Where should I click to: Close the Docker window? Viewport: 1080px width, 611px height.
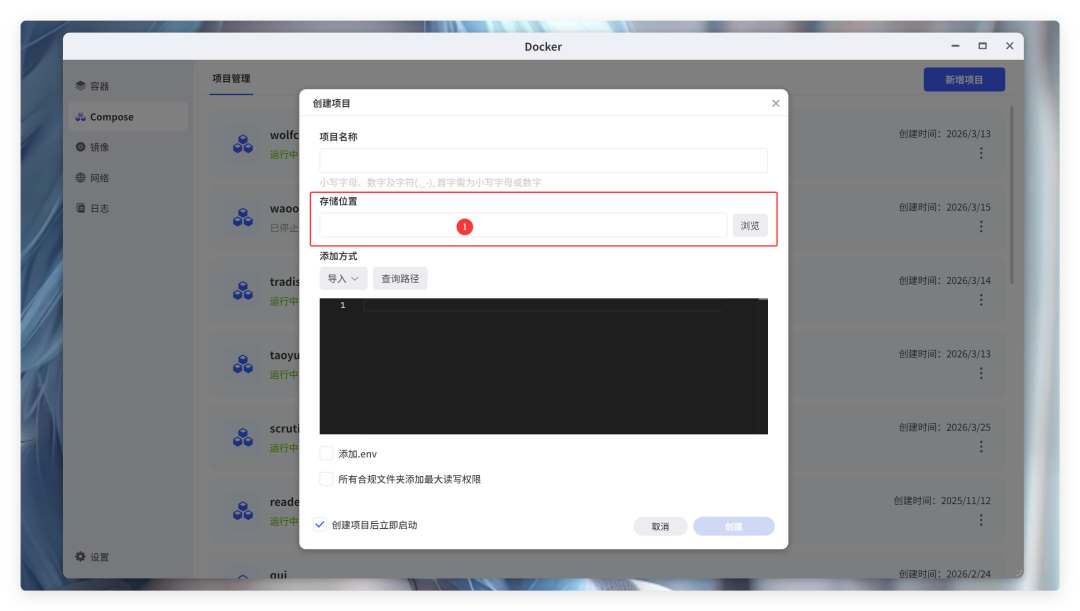tap(1010, 46)
